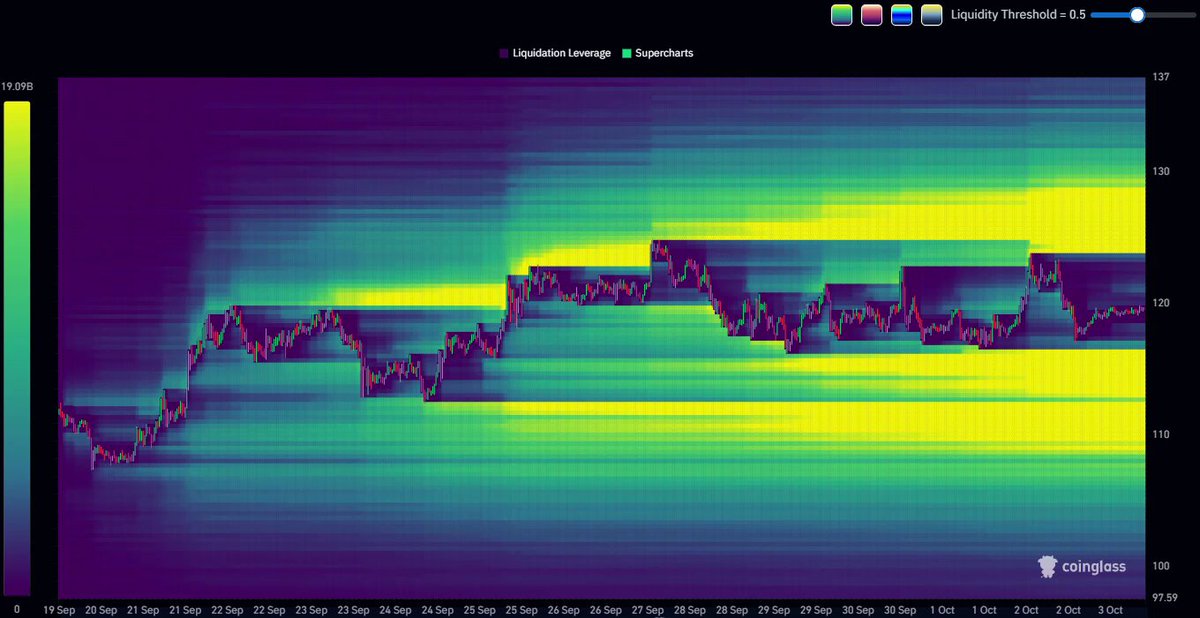Select the pink-purple color theme swatch
Screen dimensions: 1200x618
(872, 15)
